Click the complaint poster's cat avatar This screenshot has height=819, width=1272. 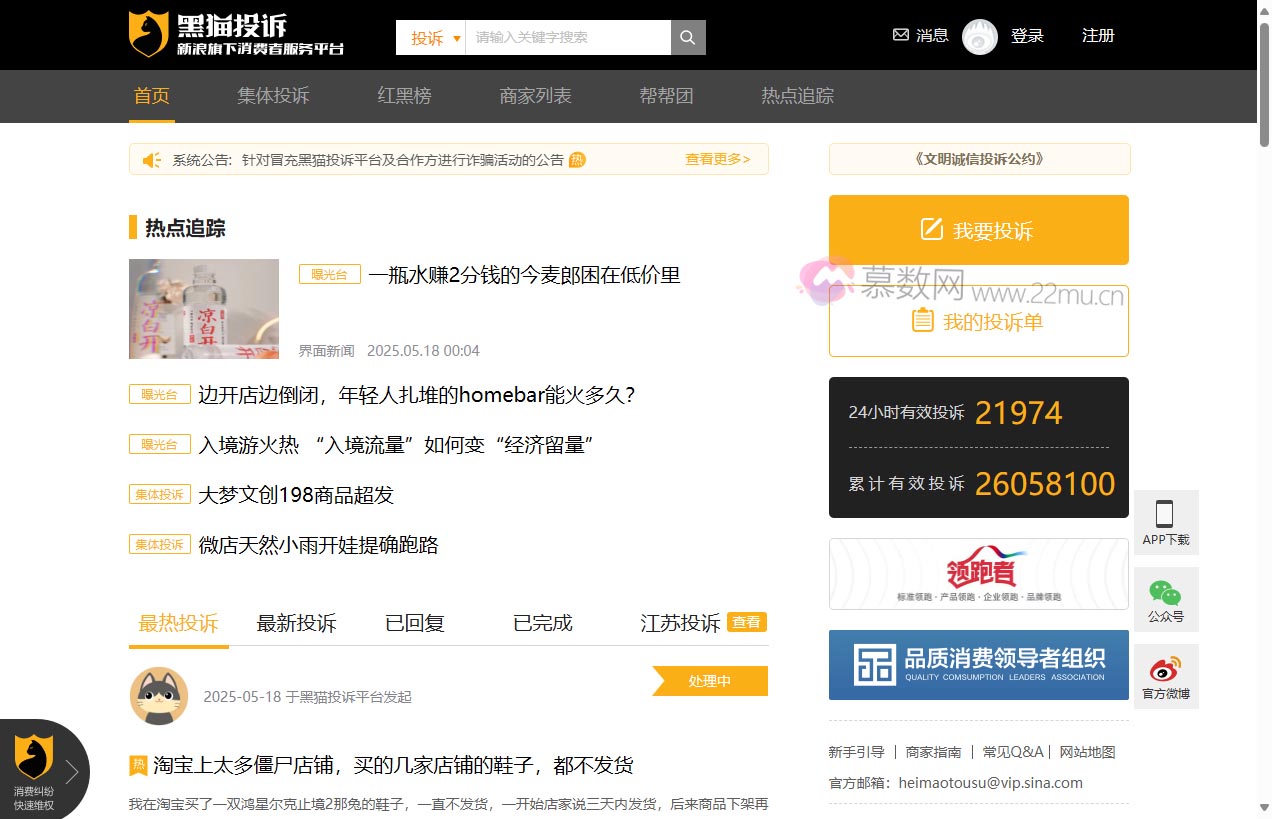[159, 695]
